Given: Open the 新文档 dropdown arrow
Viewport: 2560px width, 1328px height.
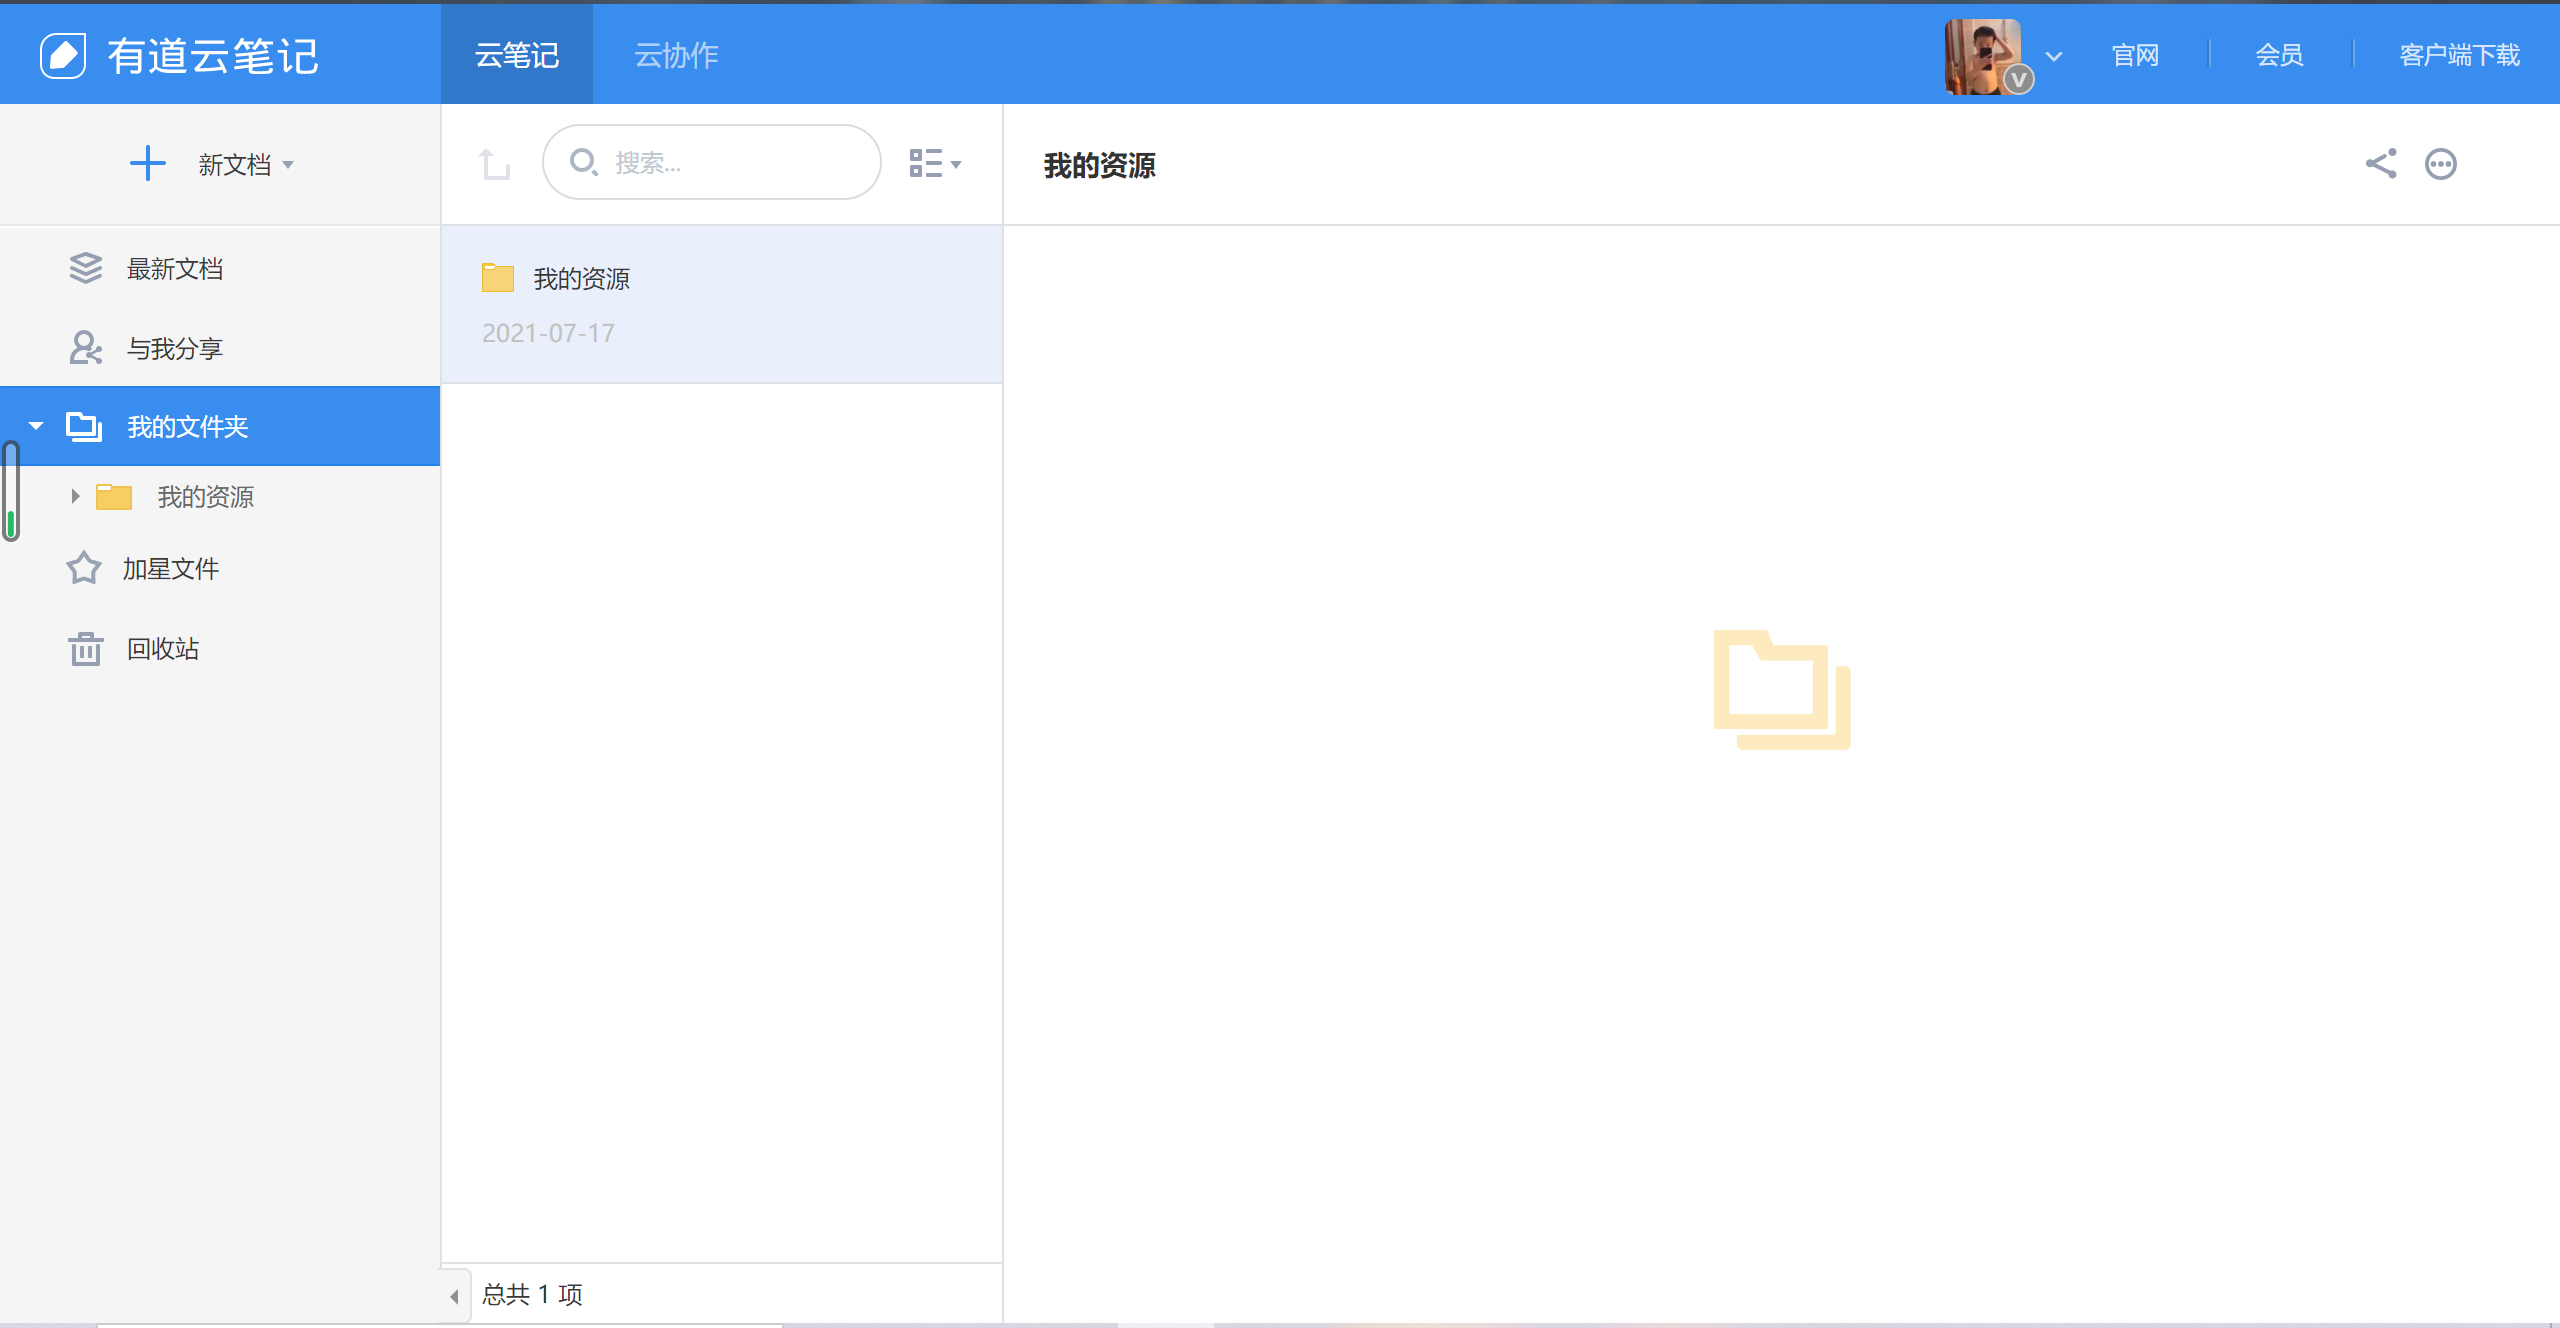Looking at the screenshot, I should point(288,165).
